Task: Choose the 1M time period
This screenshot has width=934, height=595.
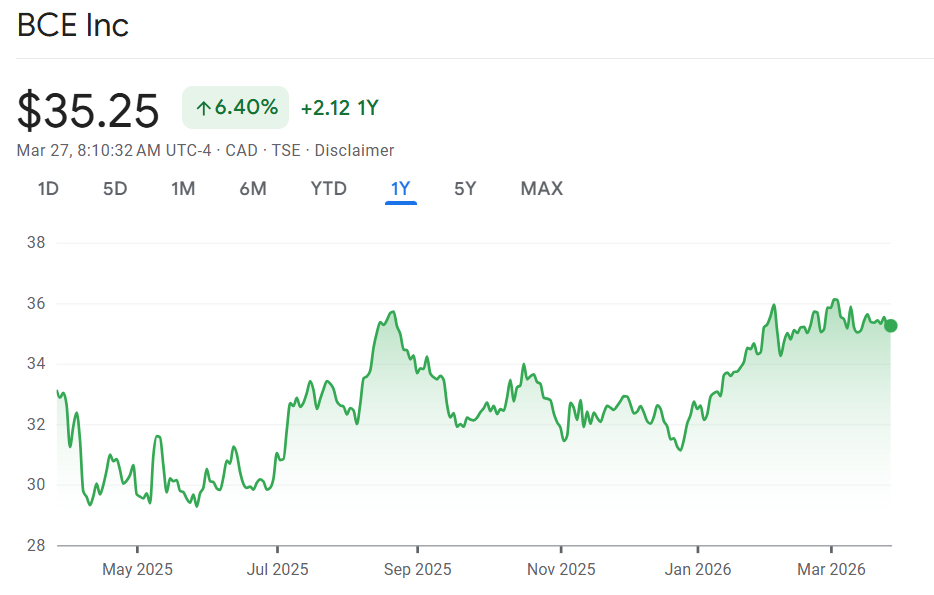Action: 183,188
